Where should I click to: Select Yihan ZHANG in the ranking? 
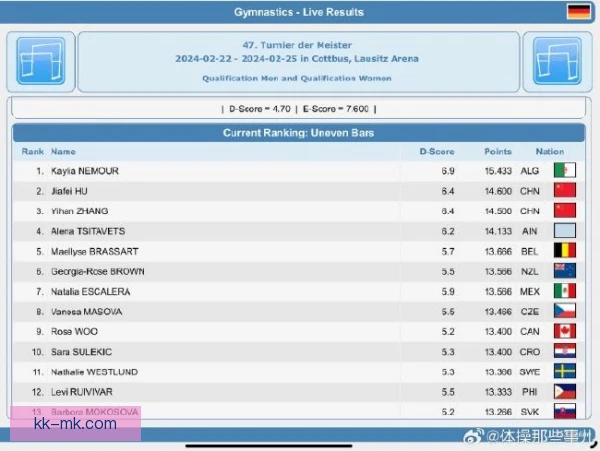(80, 211)
